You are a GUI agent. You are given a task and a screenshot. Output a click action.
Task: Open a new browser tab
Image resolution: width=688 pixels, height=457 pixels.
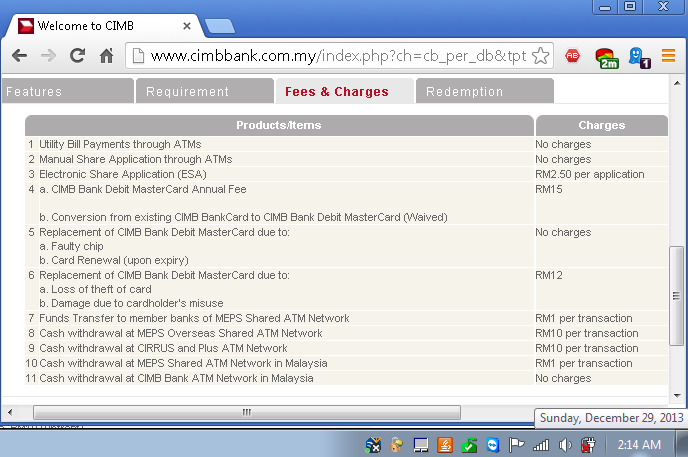219,26
